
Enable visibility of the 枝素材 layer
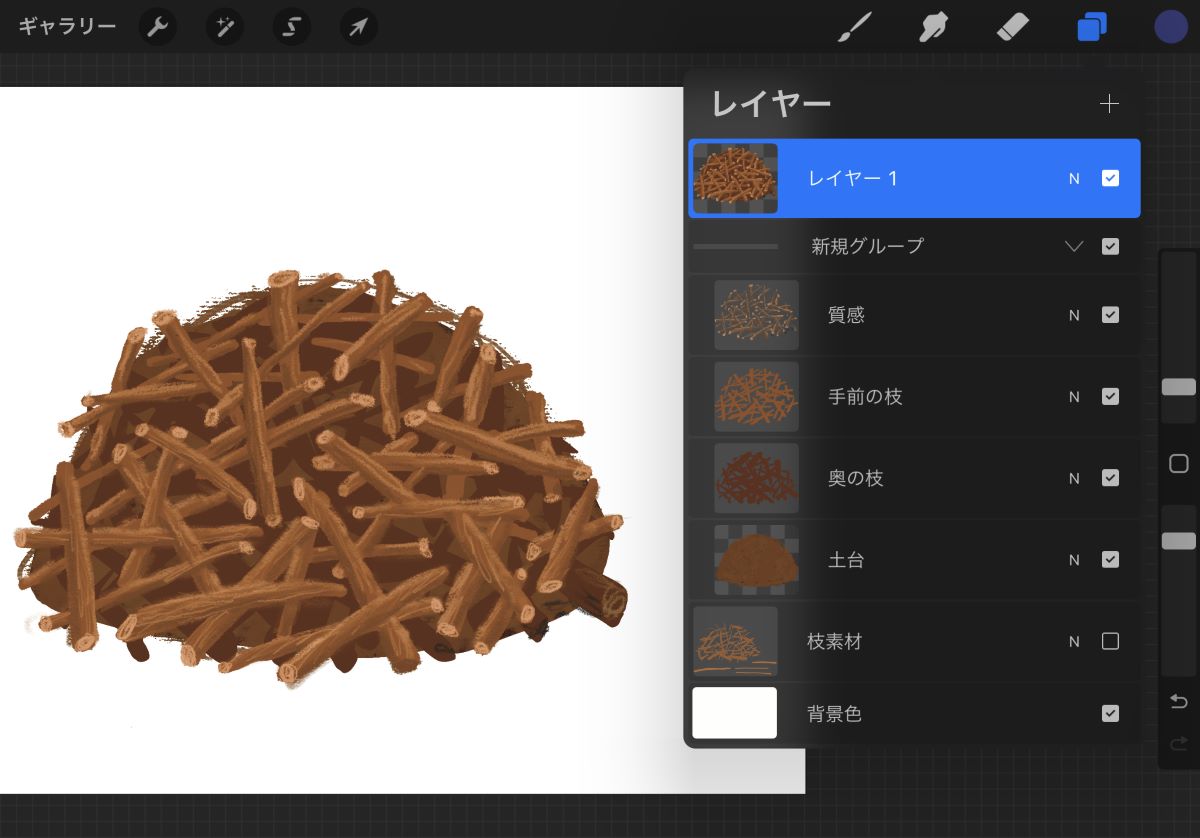point(1110,641)
